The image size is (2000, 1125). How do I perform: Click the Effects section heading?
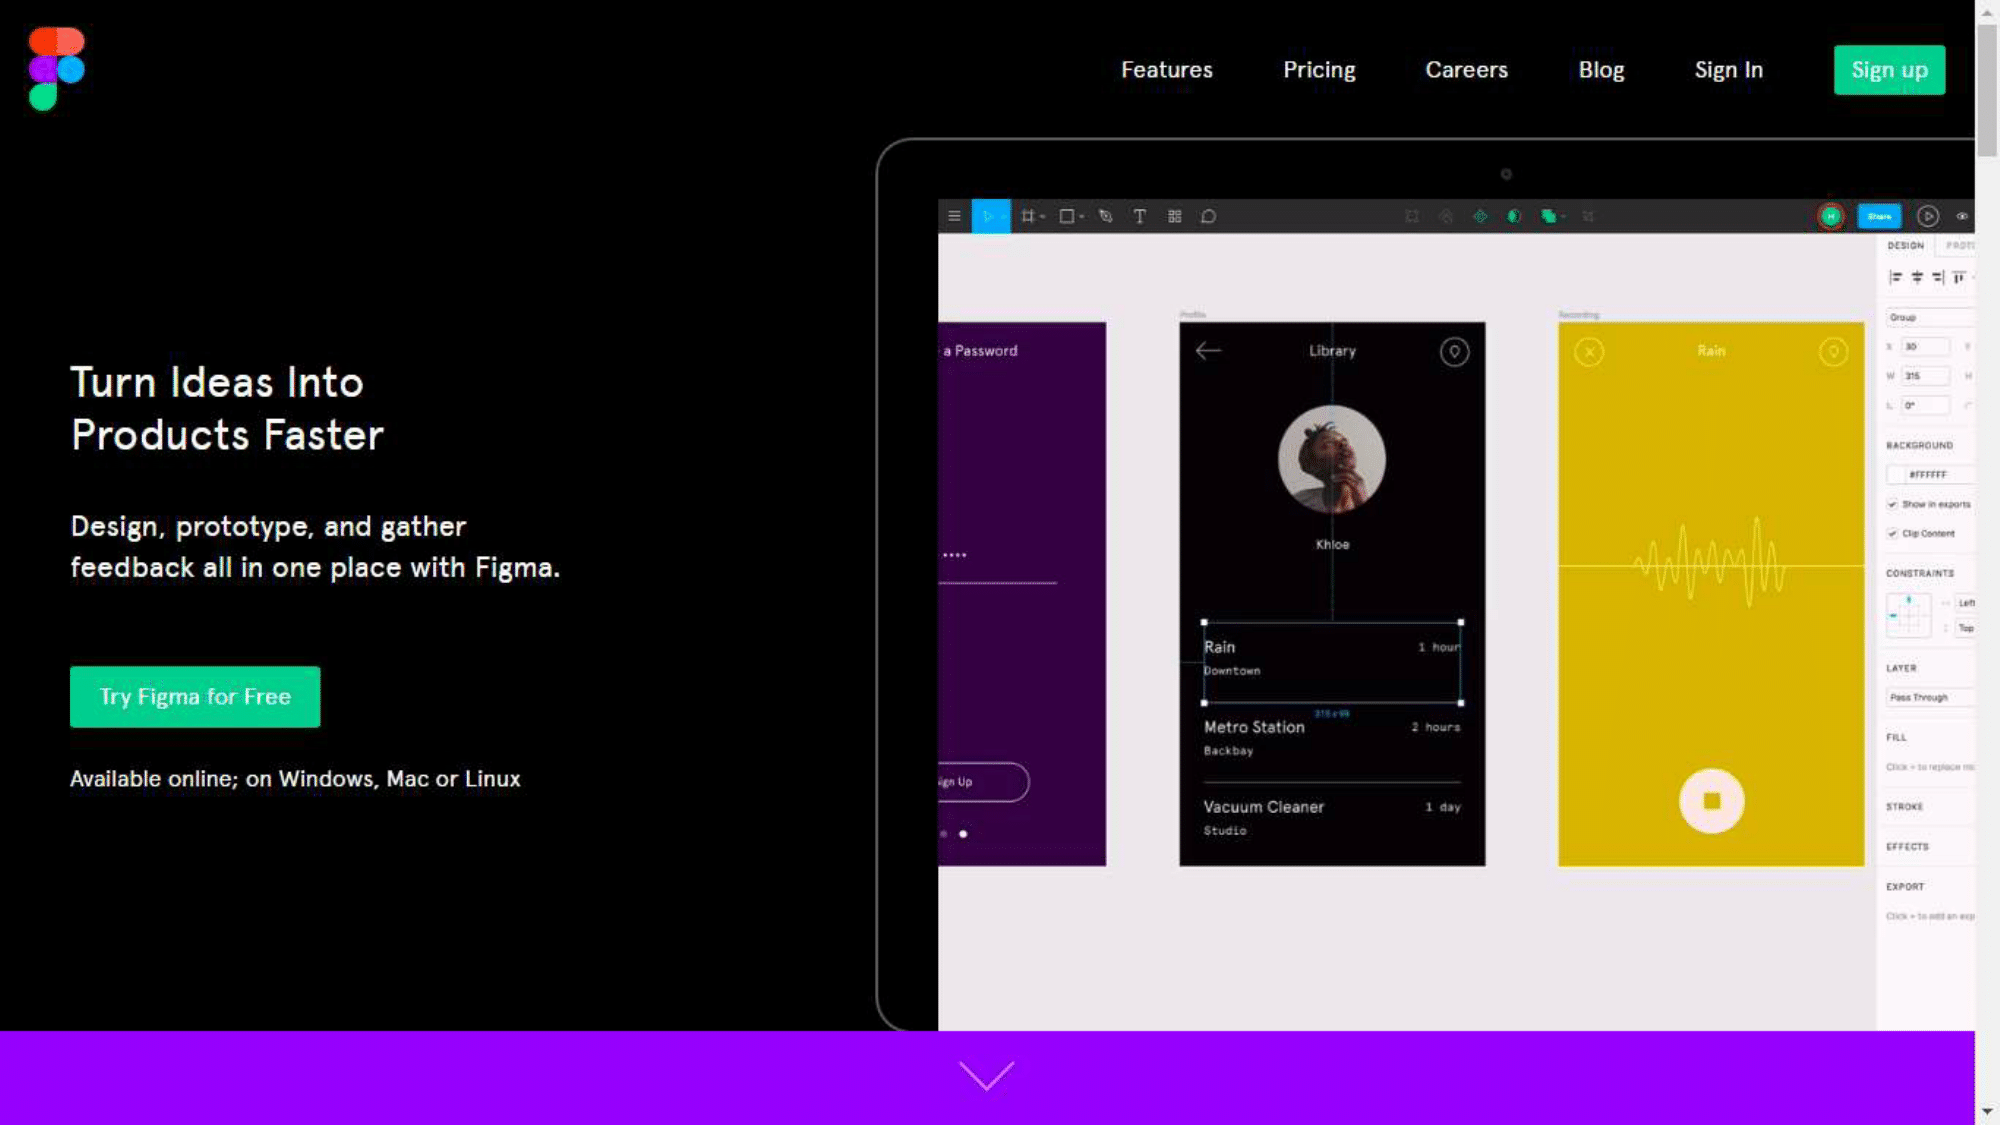1907,846
